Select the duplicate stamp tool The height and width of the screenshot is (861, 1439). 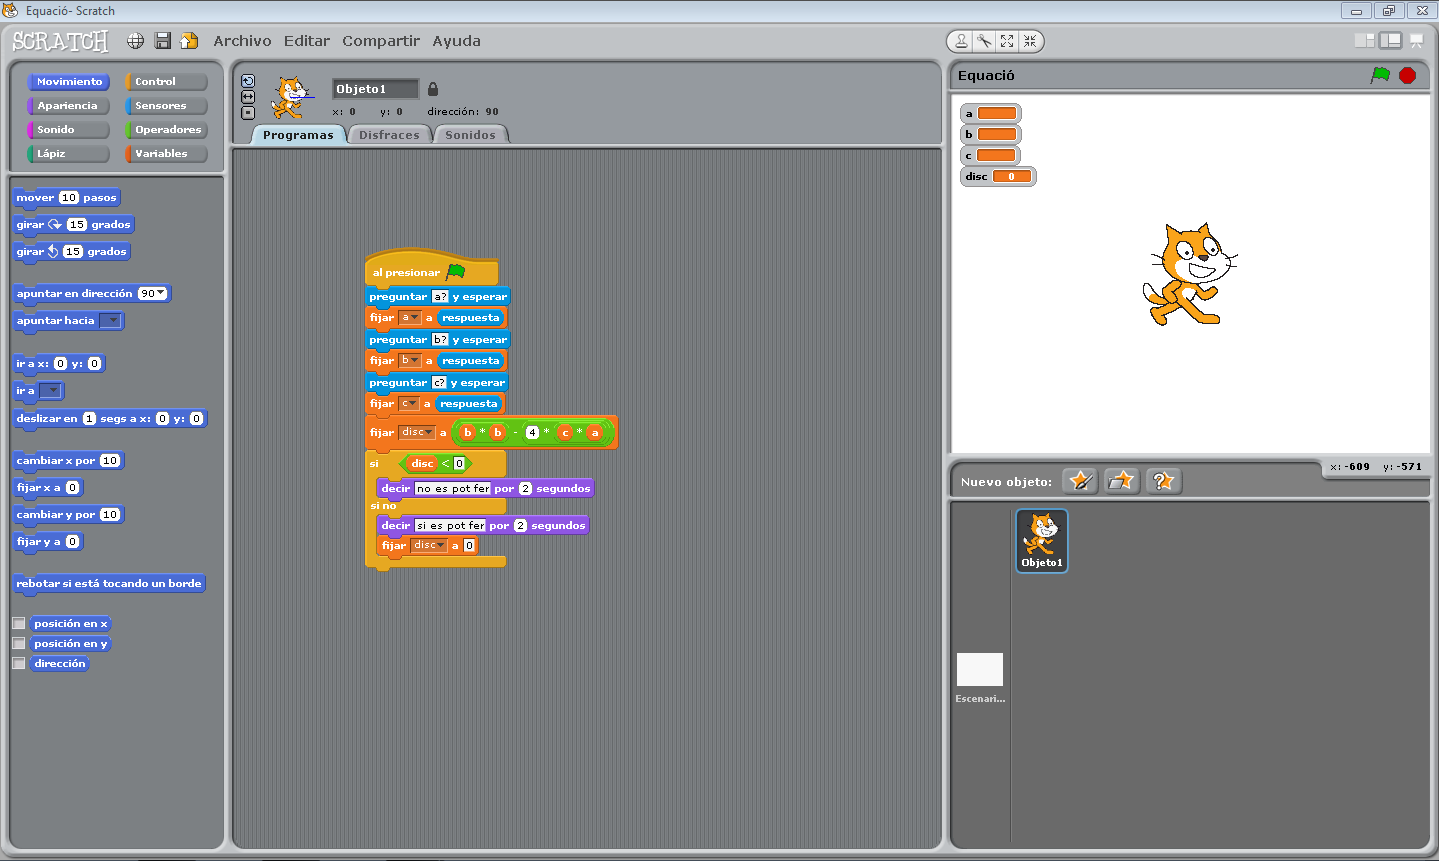[x=961, y=41]
